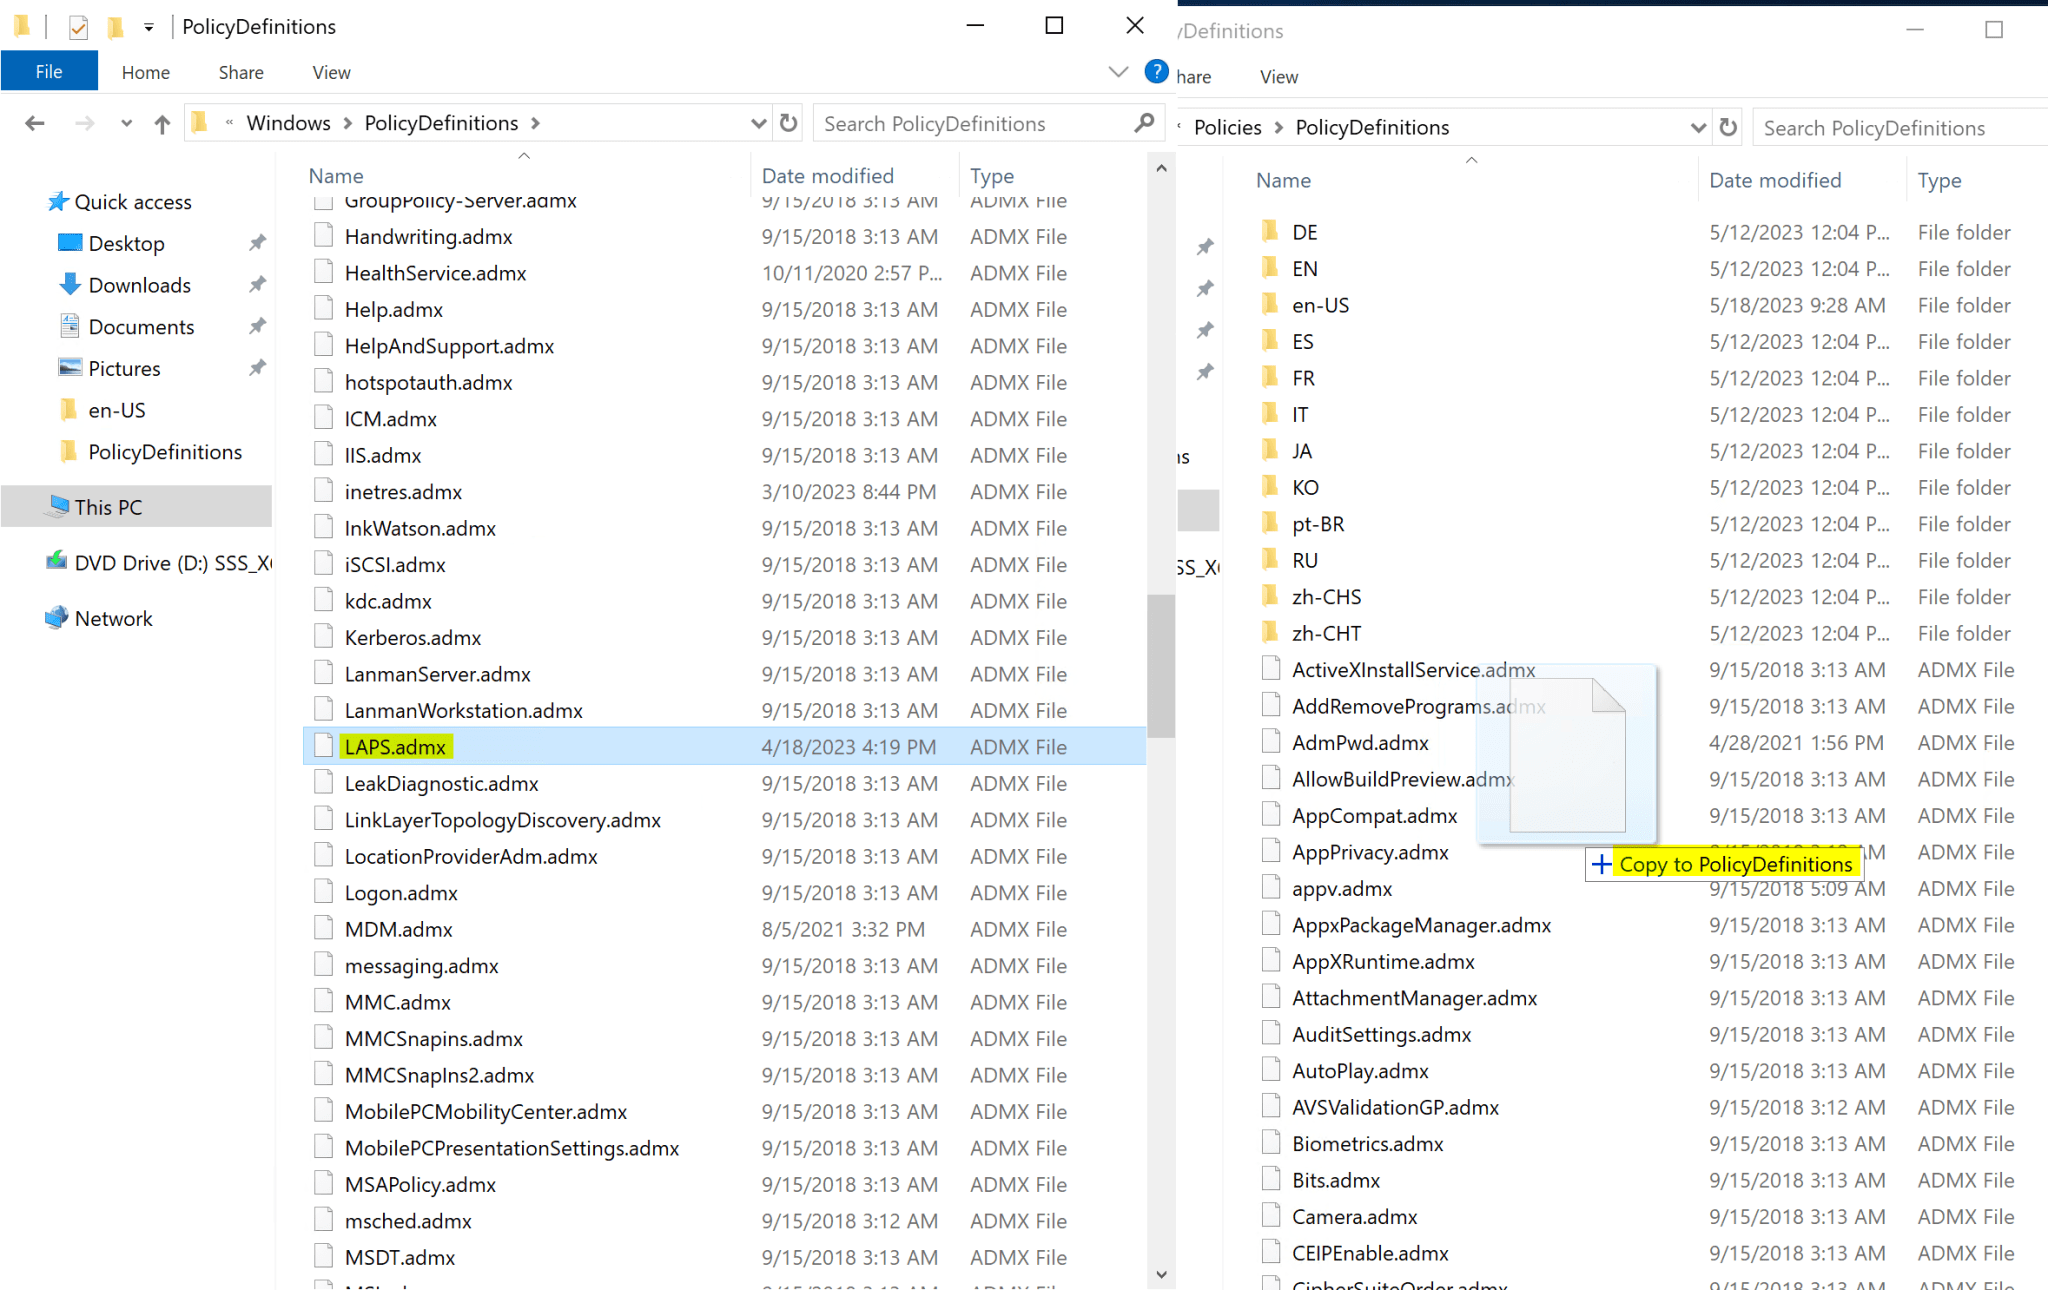Collapse the ribbon using the chevron arrow
Viewport: 2048px width, 1290px height.
[1117, 71]
